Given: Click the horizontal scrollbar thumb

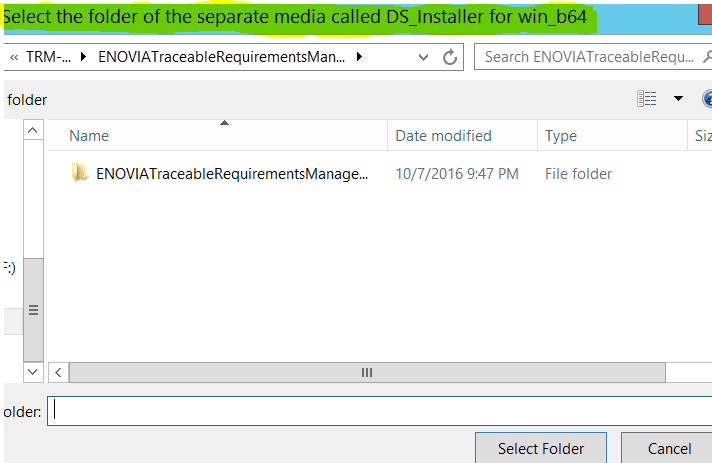Looking at the screenshot, I should 367,372.
